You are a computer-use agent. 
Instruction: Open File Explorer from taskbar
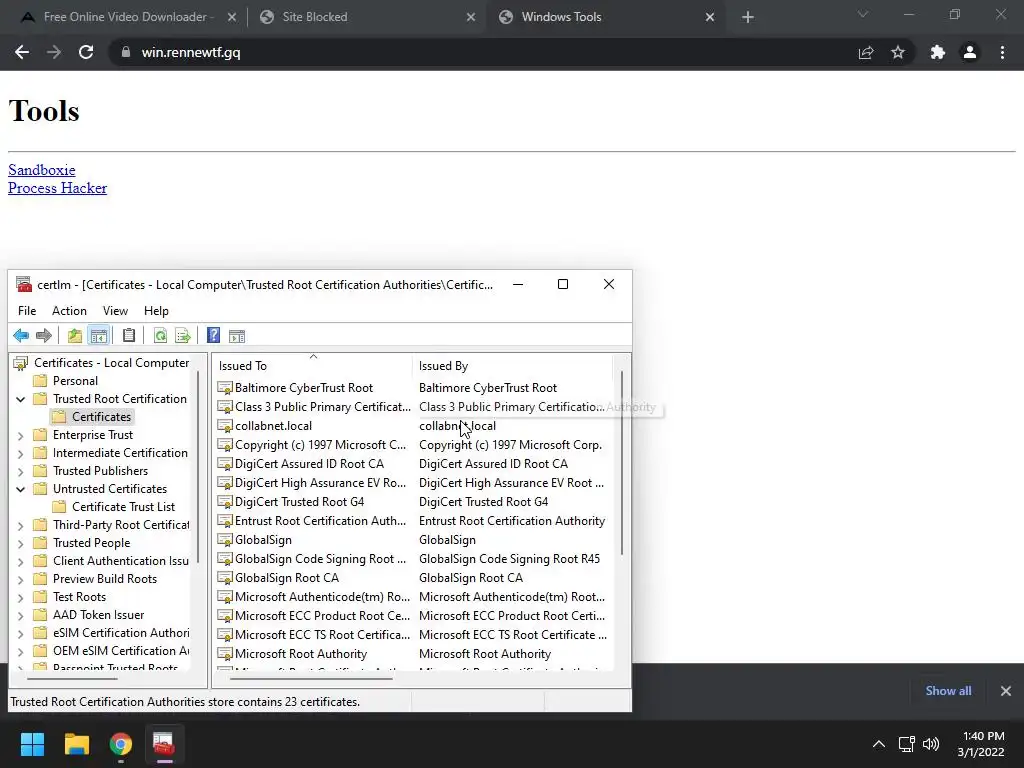(76, 744)
